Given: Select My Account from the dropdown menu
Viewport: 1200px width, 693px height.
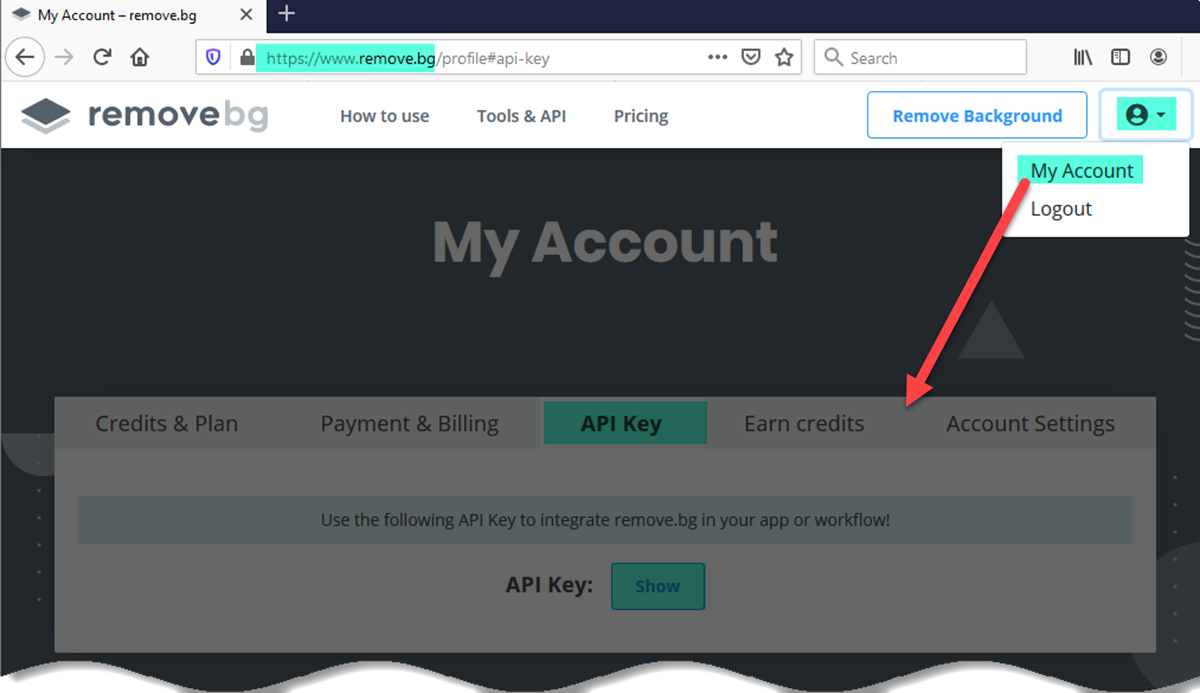Looking at the screenshot, I should click(1082, 171).
